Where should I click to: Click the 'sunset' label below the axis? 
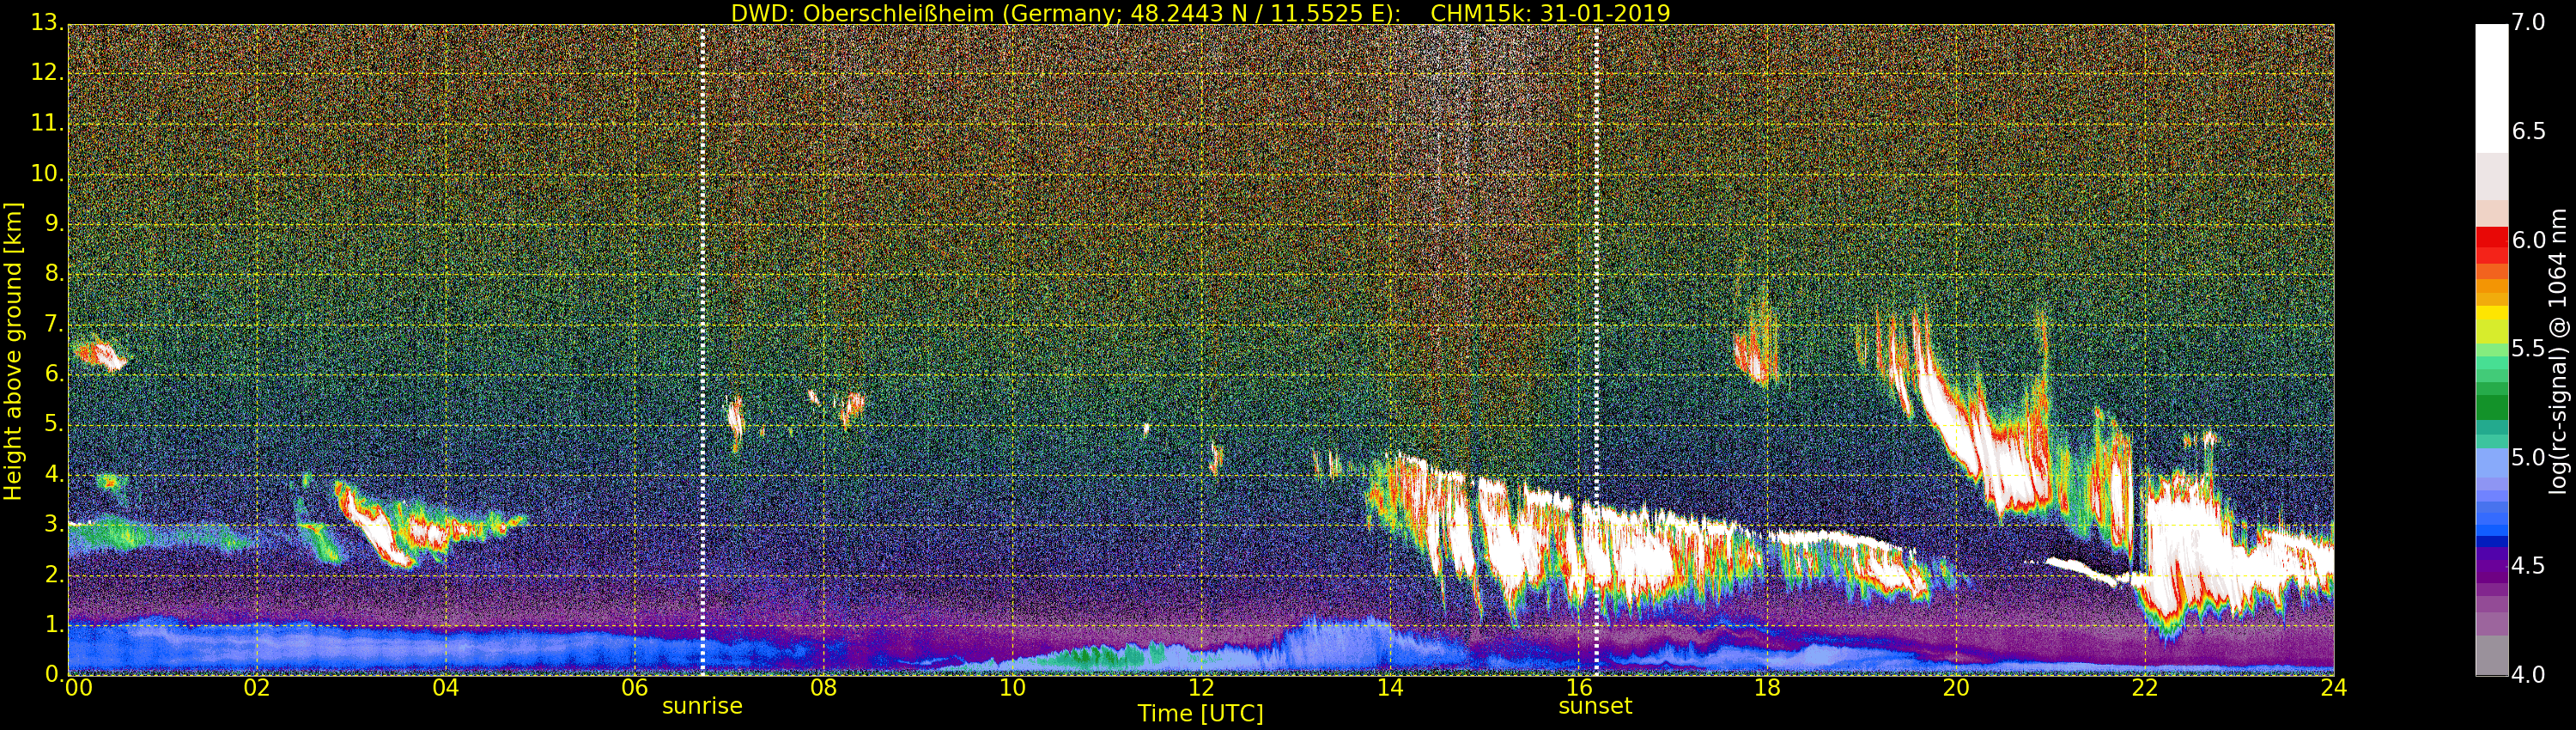[x=1595, y=706]
